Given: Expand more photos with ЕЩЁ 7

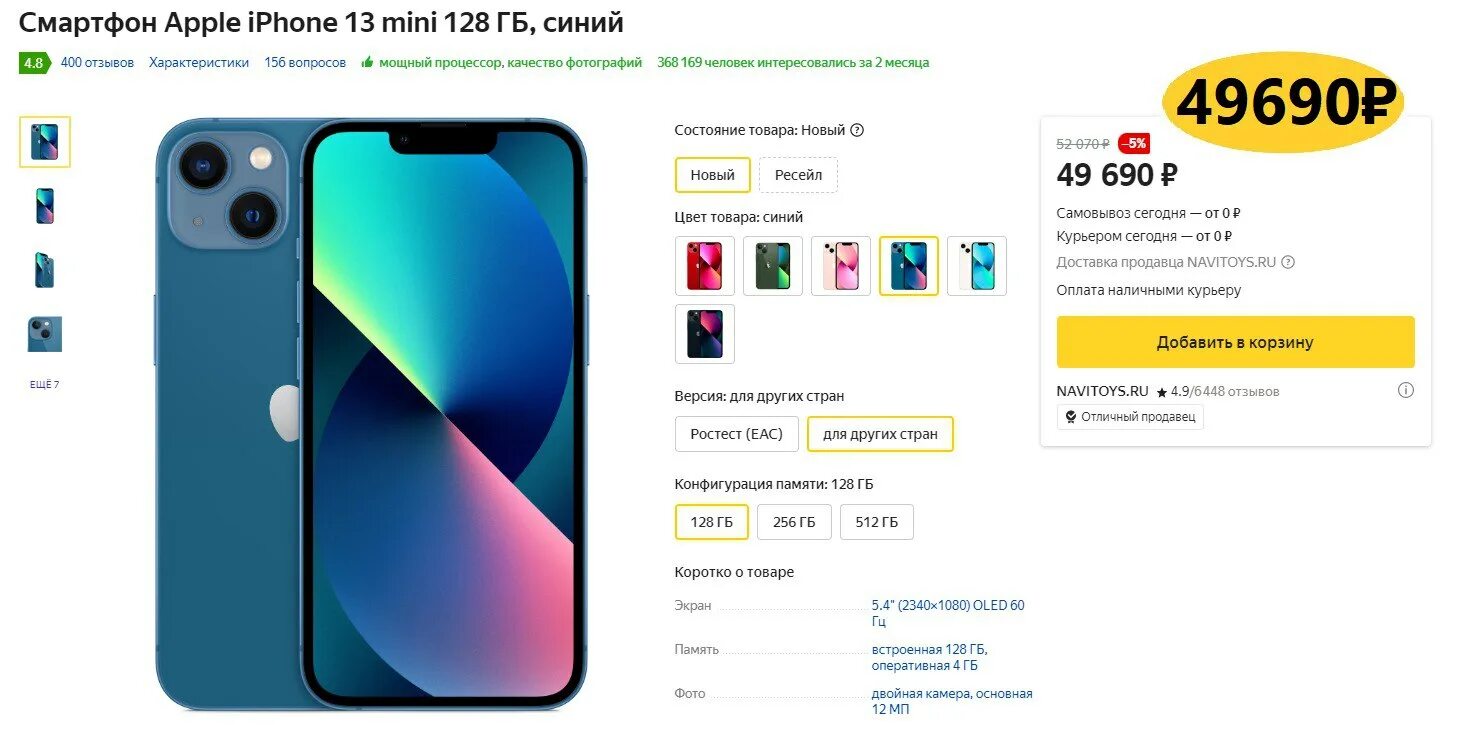Looking at the screenshot, I should 44,385.
